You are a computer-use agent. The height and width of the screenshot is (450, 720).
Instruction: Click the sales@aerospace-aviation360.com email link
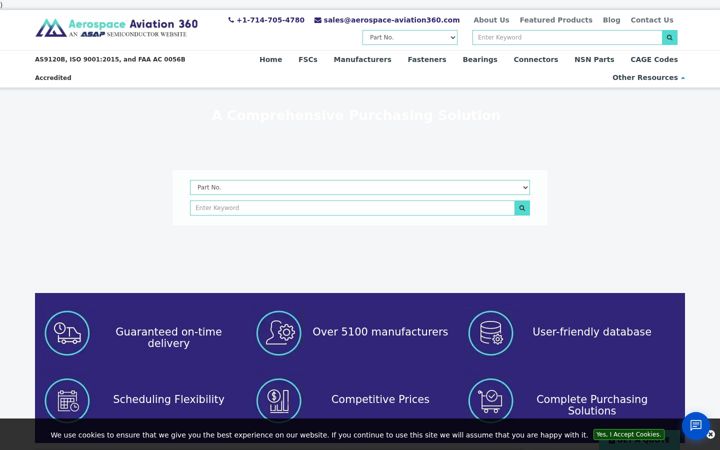pos(391,20)
